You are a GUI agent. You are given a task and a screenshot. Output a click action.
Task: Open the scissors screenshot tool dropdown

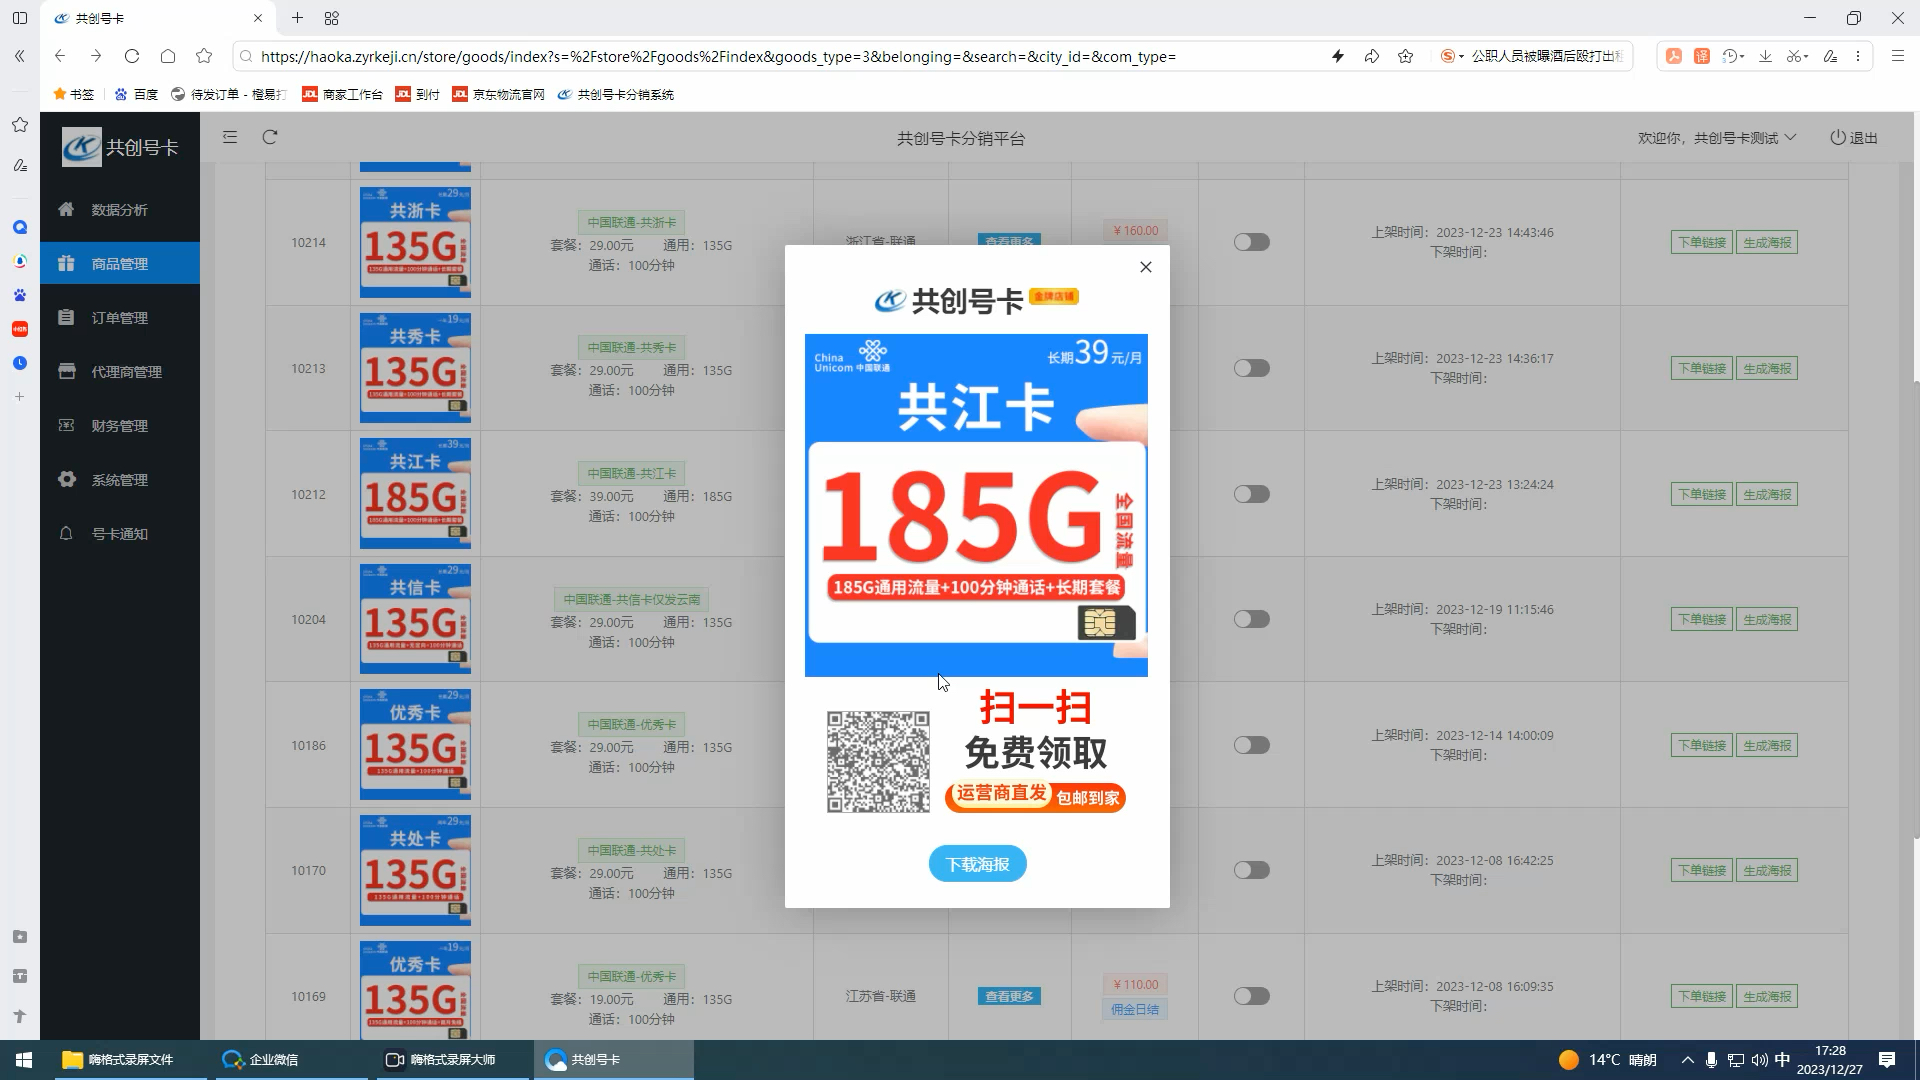coord(1798,56)
